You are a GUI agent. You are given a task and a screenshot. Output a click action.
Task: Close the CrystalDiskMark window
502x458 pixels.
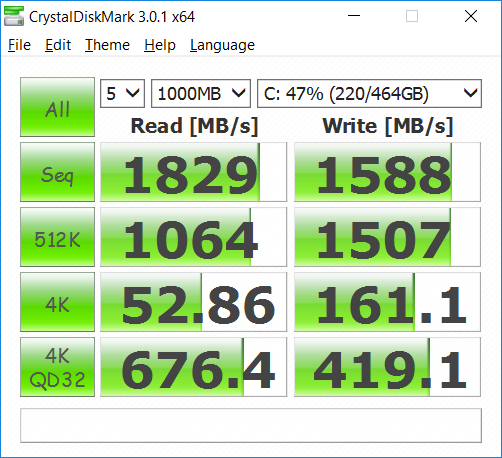pyautogui.click(x=471, y=16)
